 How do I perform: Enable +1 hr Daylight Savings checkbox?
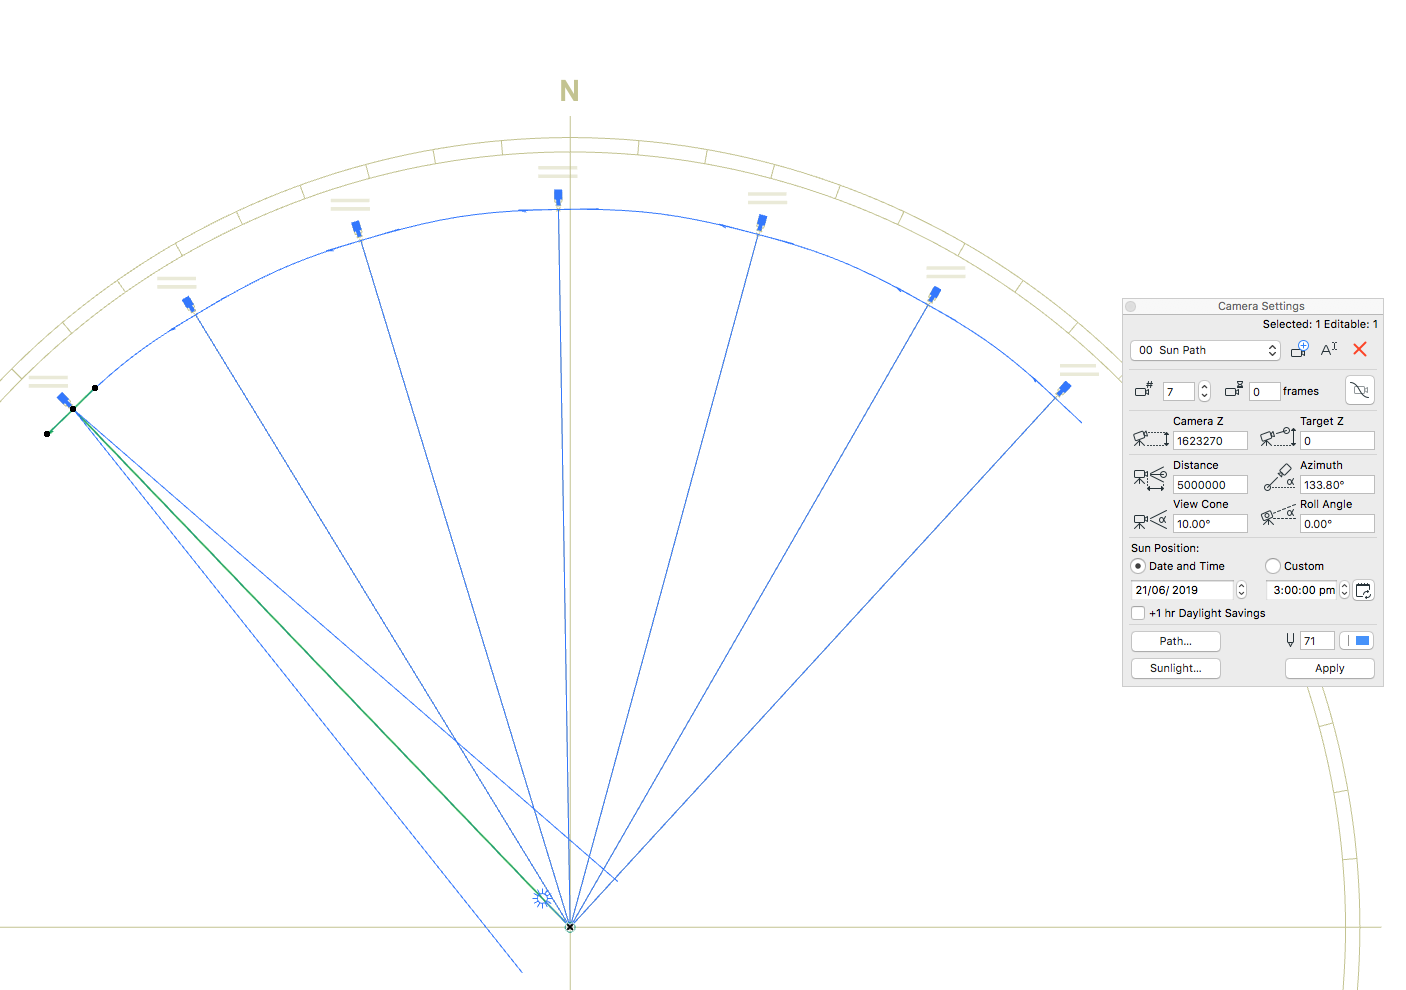[x=1138, y=613]
